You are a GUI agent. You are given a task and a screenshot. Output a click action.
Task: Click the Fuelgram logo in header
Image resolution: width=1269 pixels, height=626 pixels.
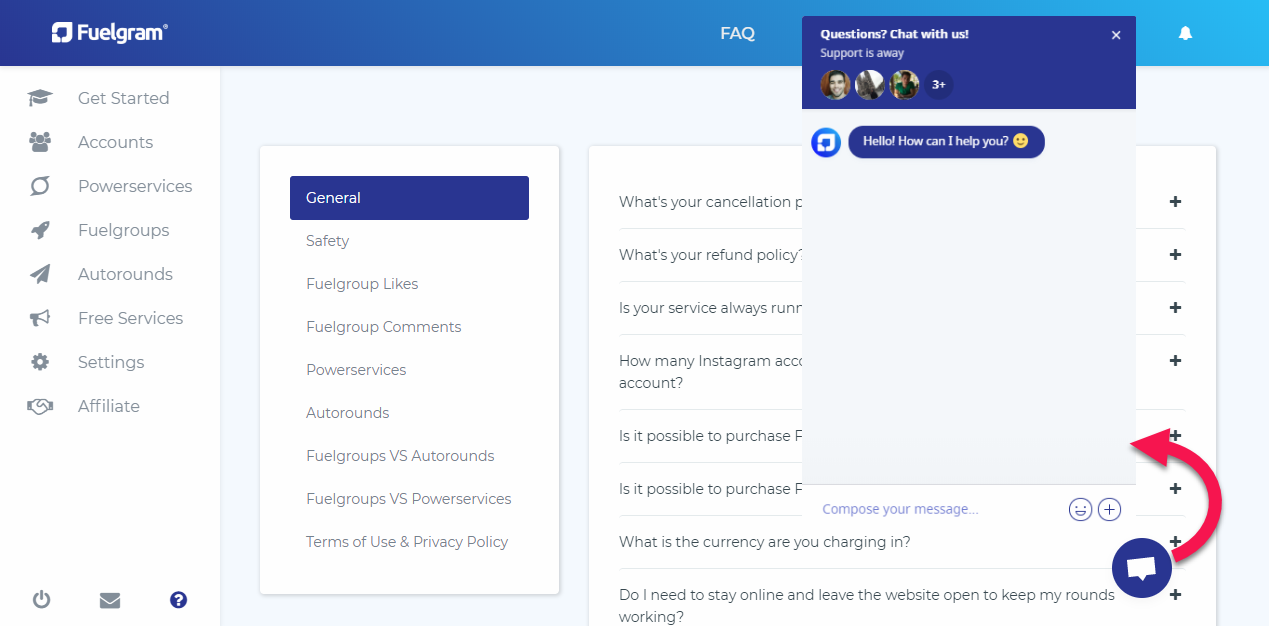110,33
